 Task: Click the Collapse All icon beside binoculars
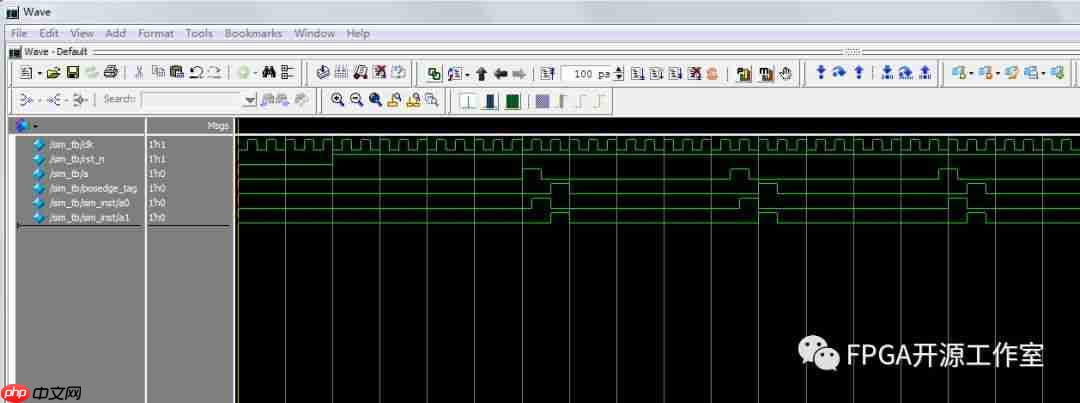click(288, 72)
